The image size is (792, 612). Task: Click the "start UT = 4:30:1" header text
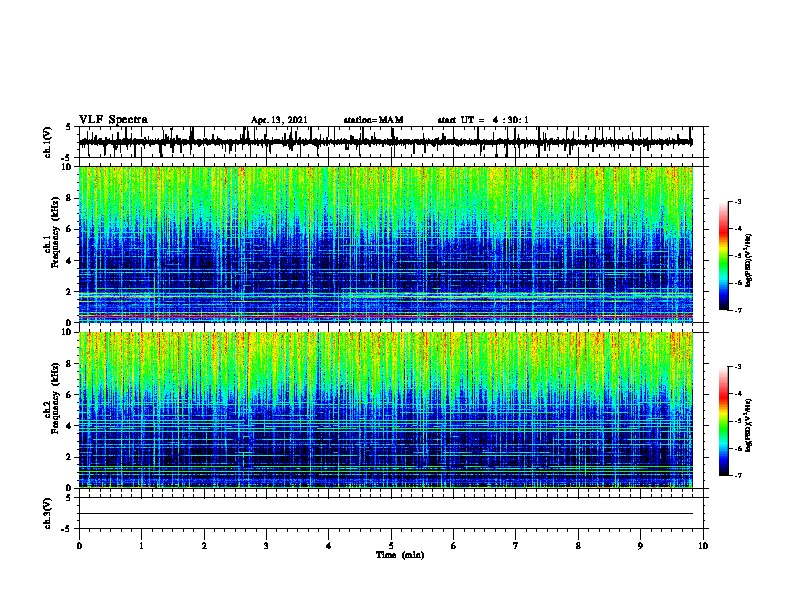(483, 120)
